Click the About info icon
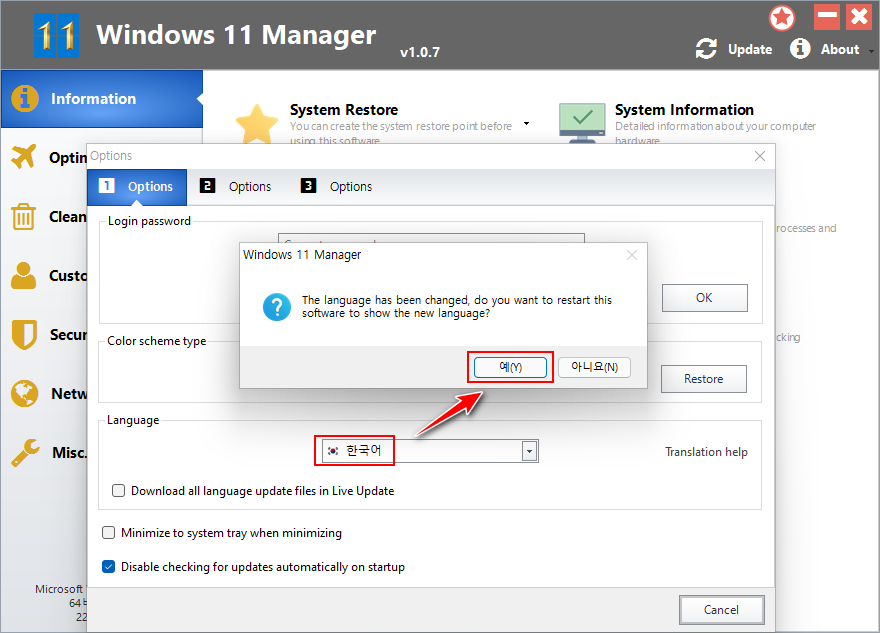 [800, 49]
